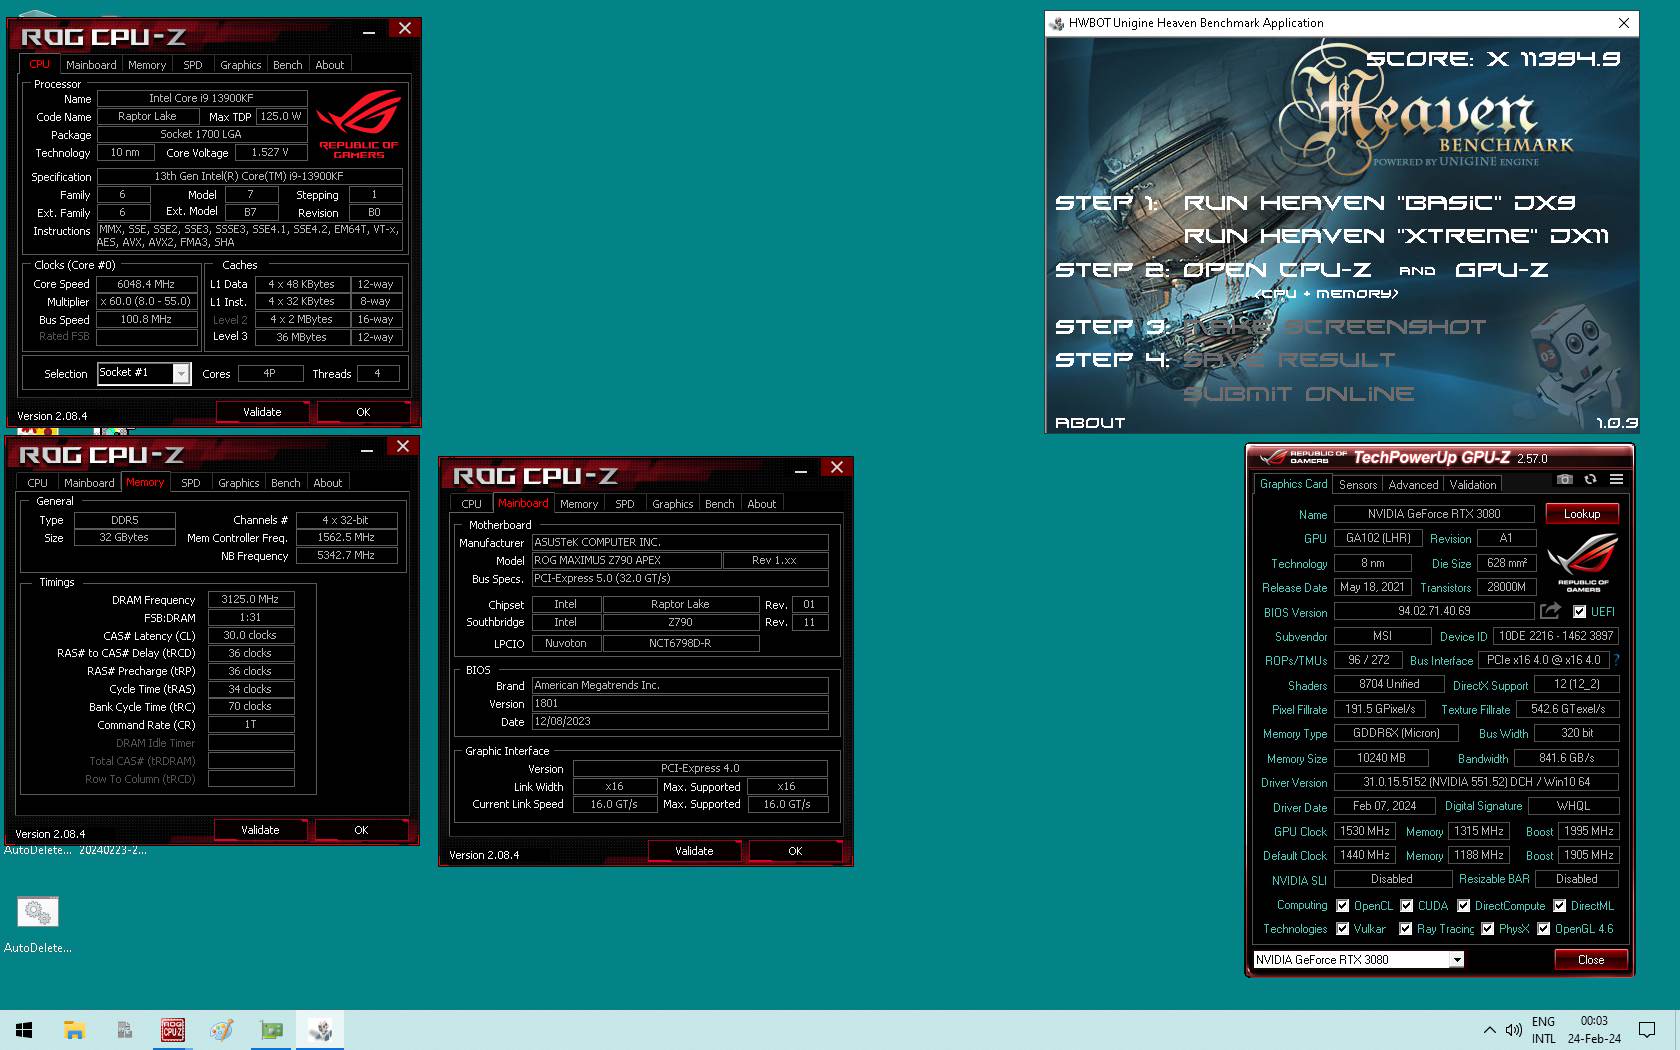Screen dimensions: 1680x1050
Task: Toggle the UEFI checkbox in GPU-Z
Action: coord(1580,612)
